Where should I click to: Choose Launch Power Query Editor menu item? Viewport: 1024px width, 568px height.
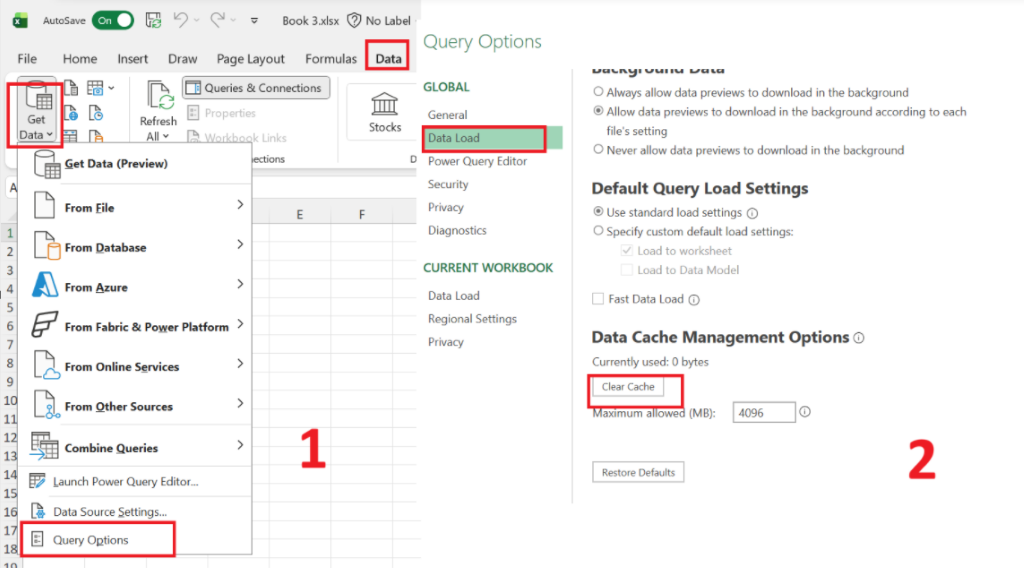[135, 481]
